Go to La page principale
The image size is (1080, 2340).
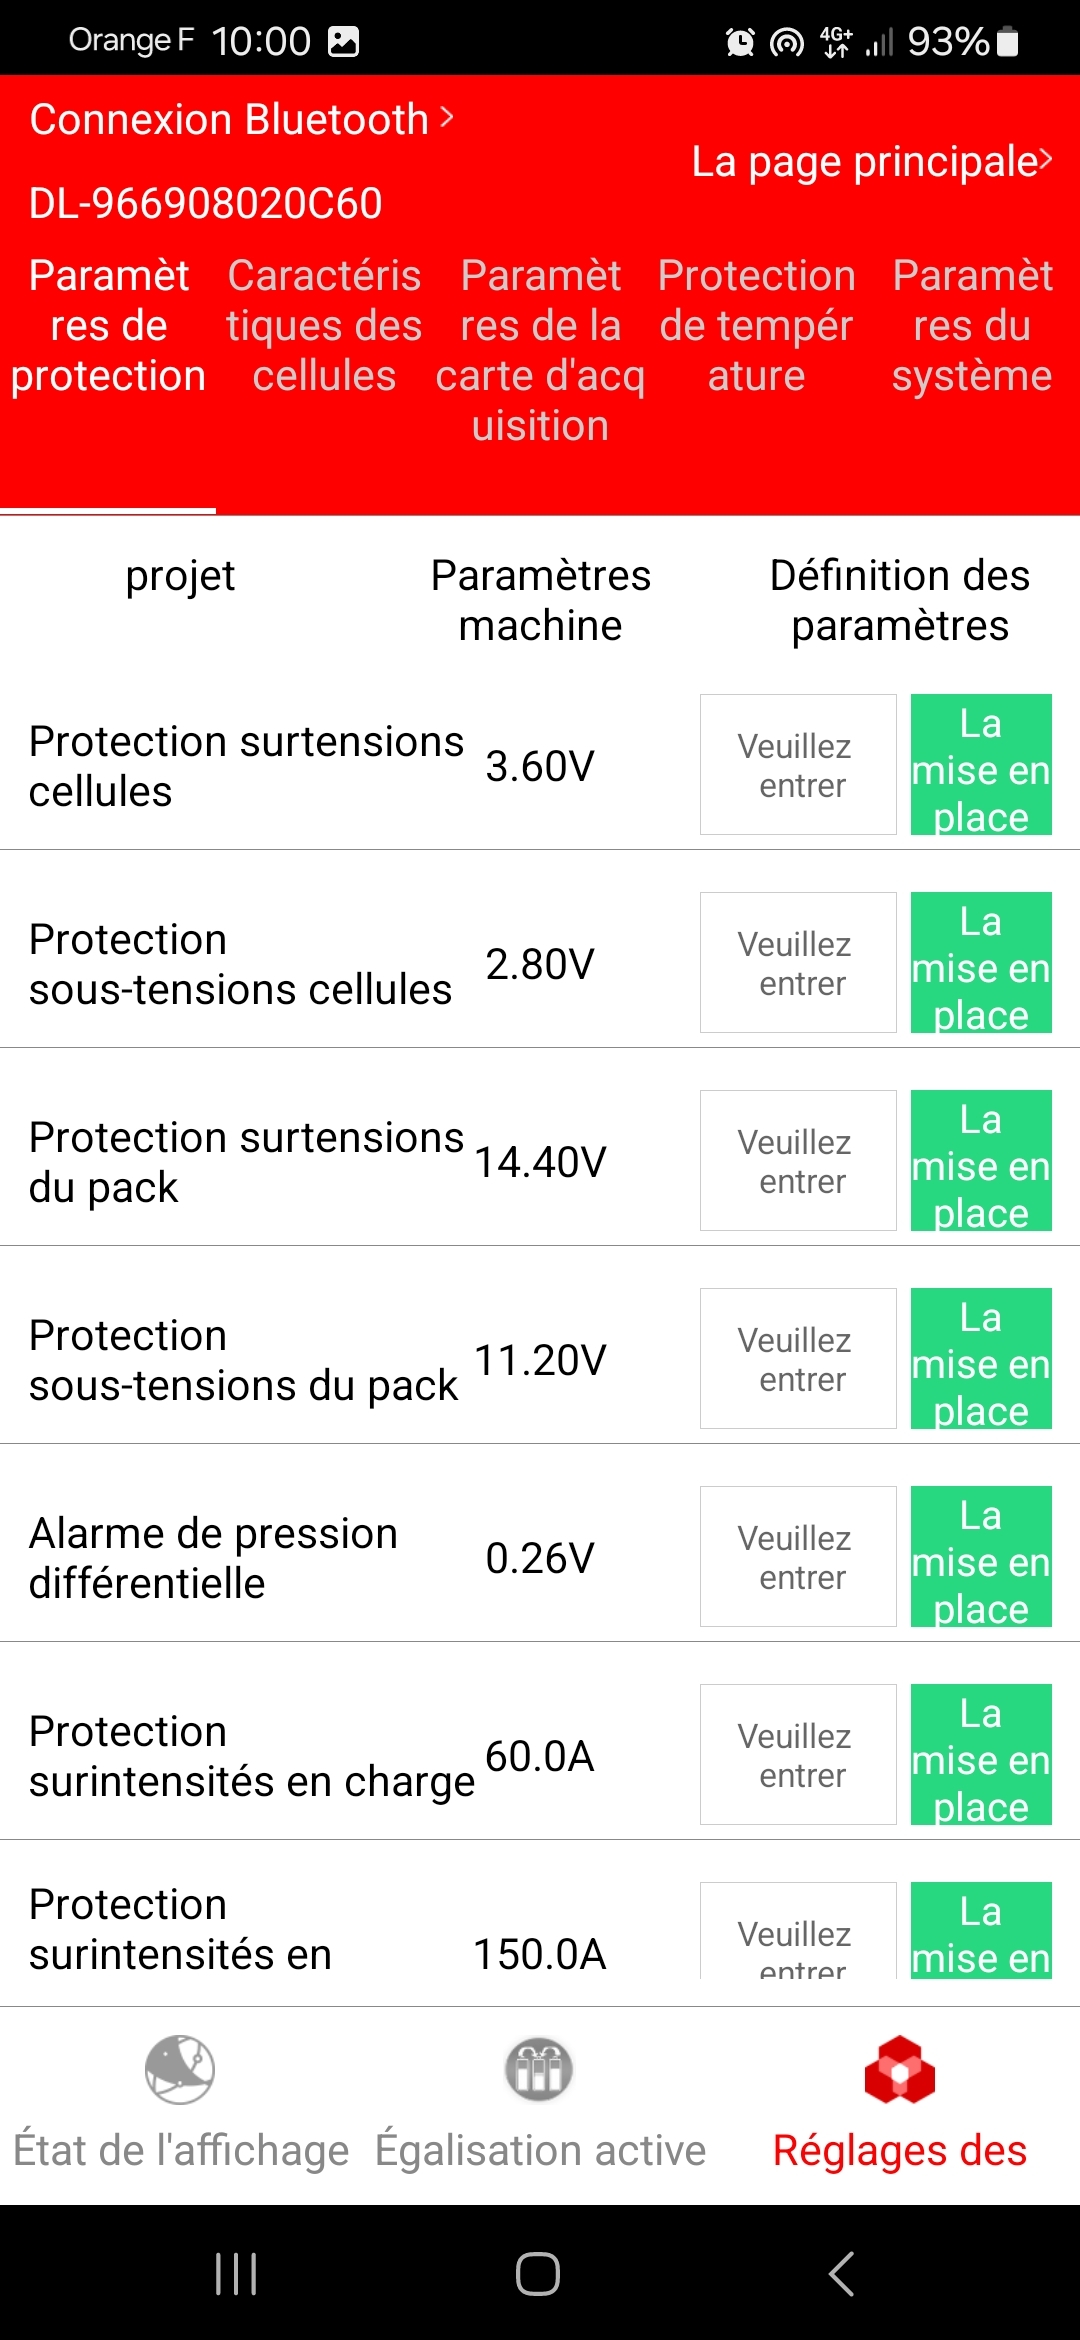coord(871,161)
